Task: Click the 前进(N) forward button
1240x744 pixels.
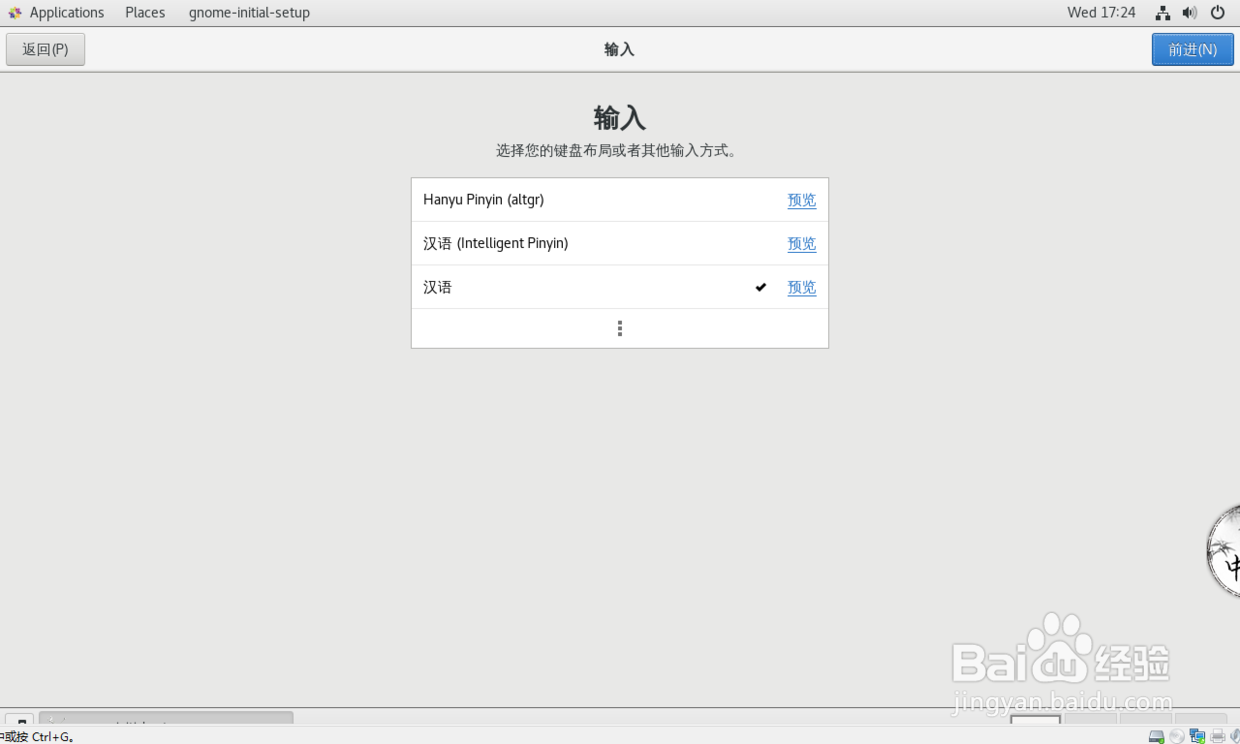Action: pyautogui.click(x=1192, y=48)
